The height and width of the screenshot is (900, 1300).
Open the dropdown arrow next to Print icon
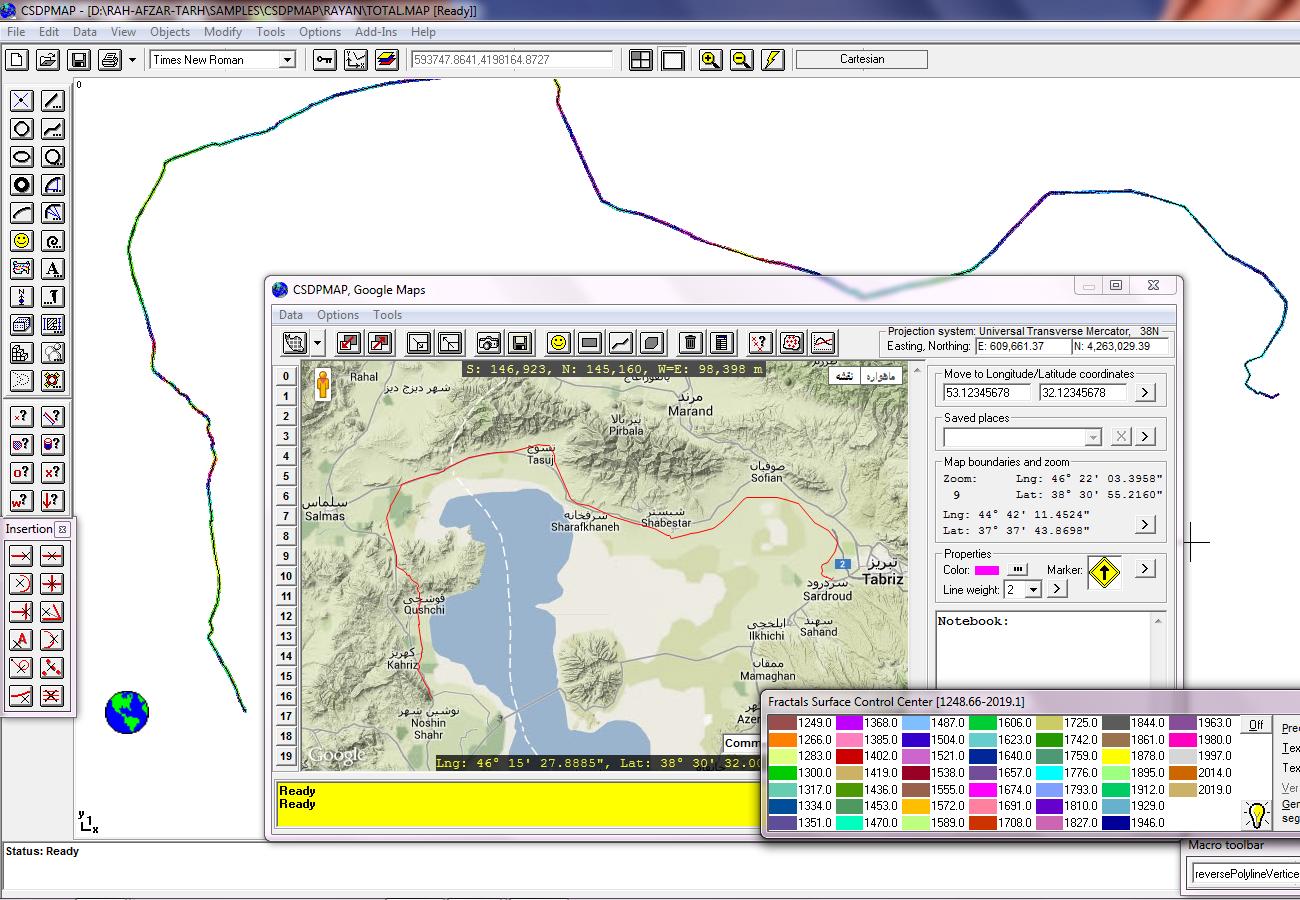tap(132, 60)
